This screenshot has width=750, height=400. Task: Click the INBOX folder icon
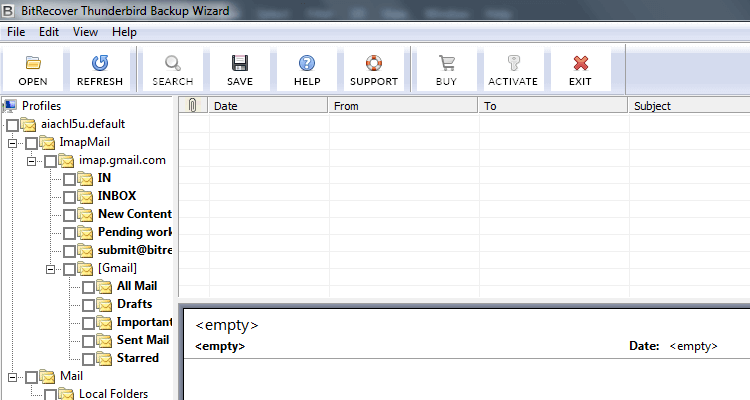[x=85, y=196]
